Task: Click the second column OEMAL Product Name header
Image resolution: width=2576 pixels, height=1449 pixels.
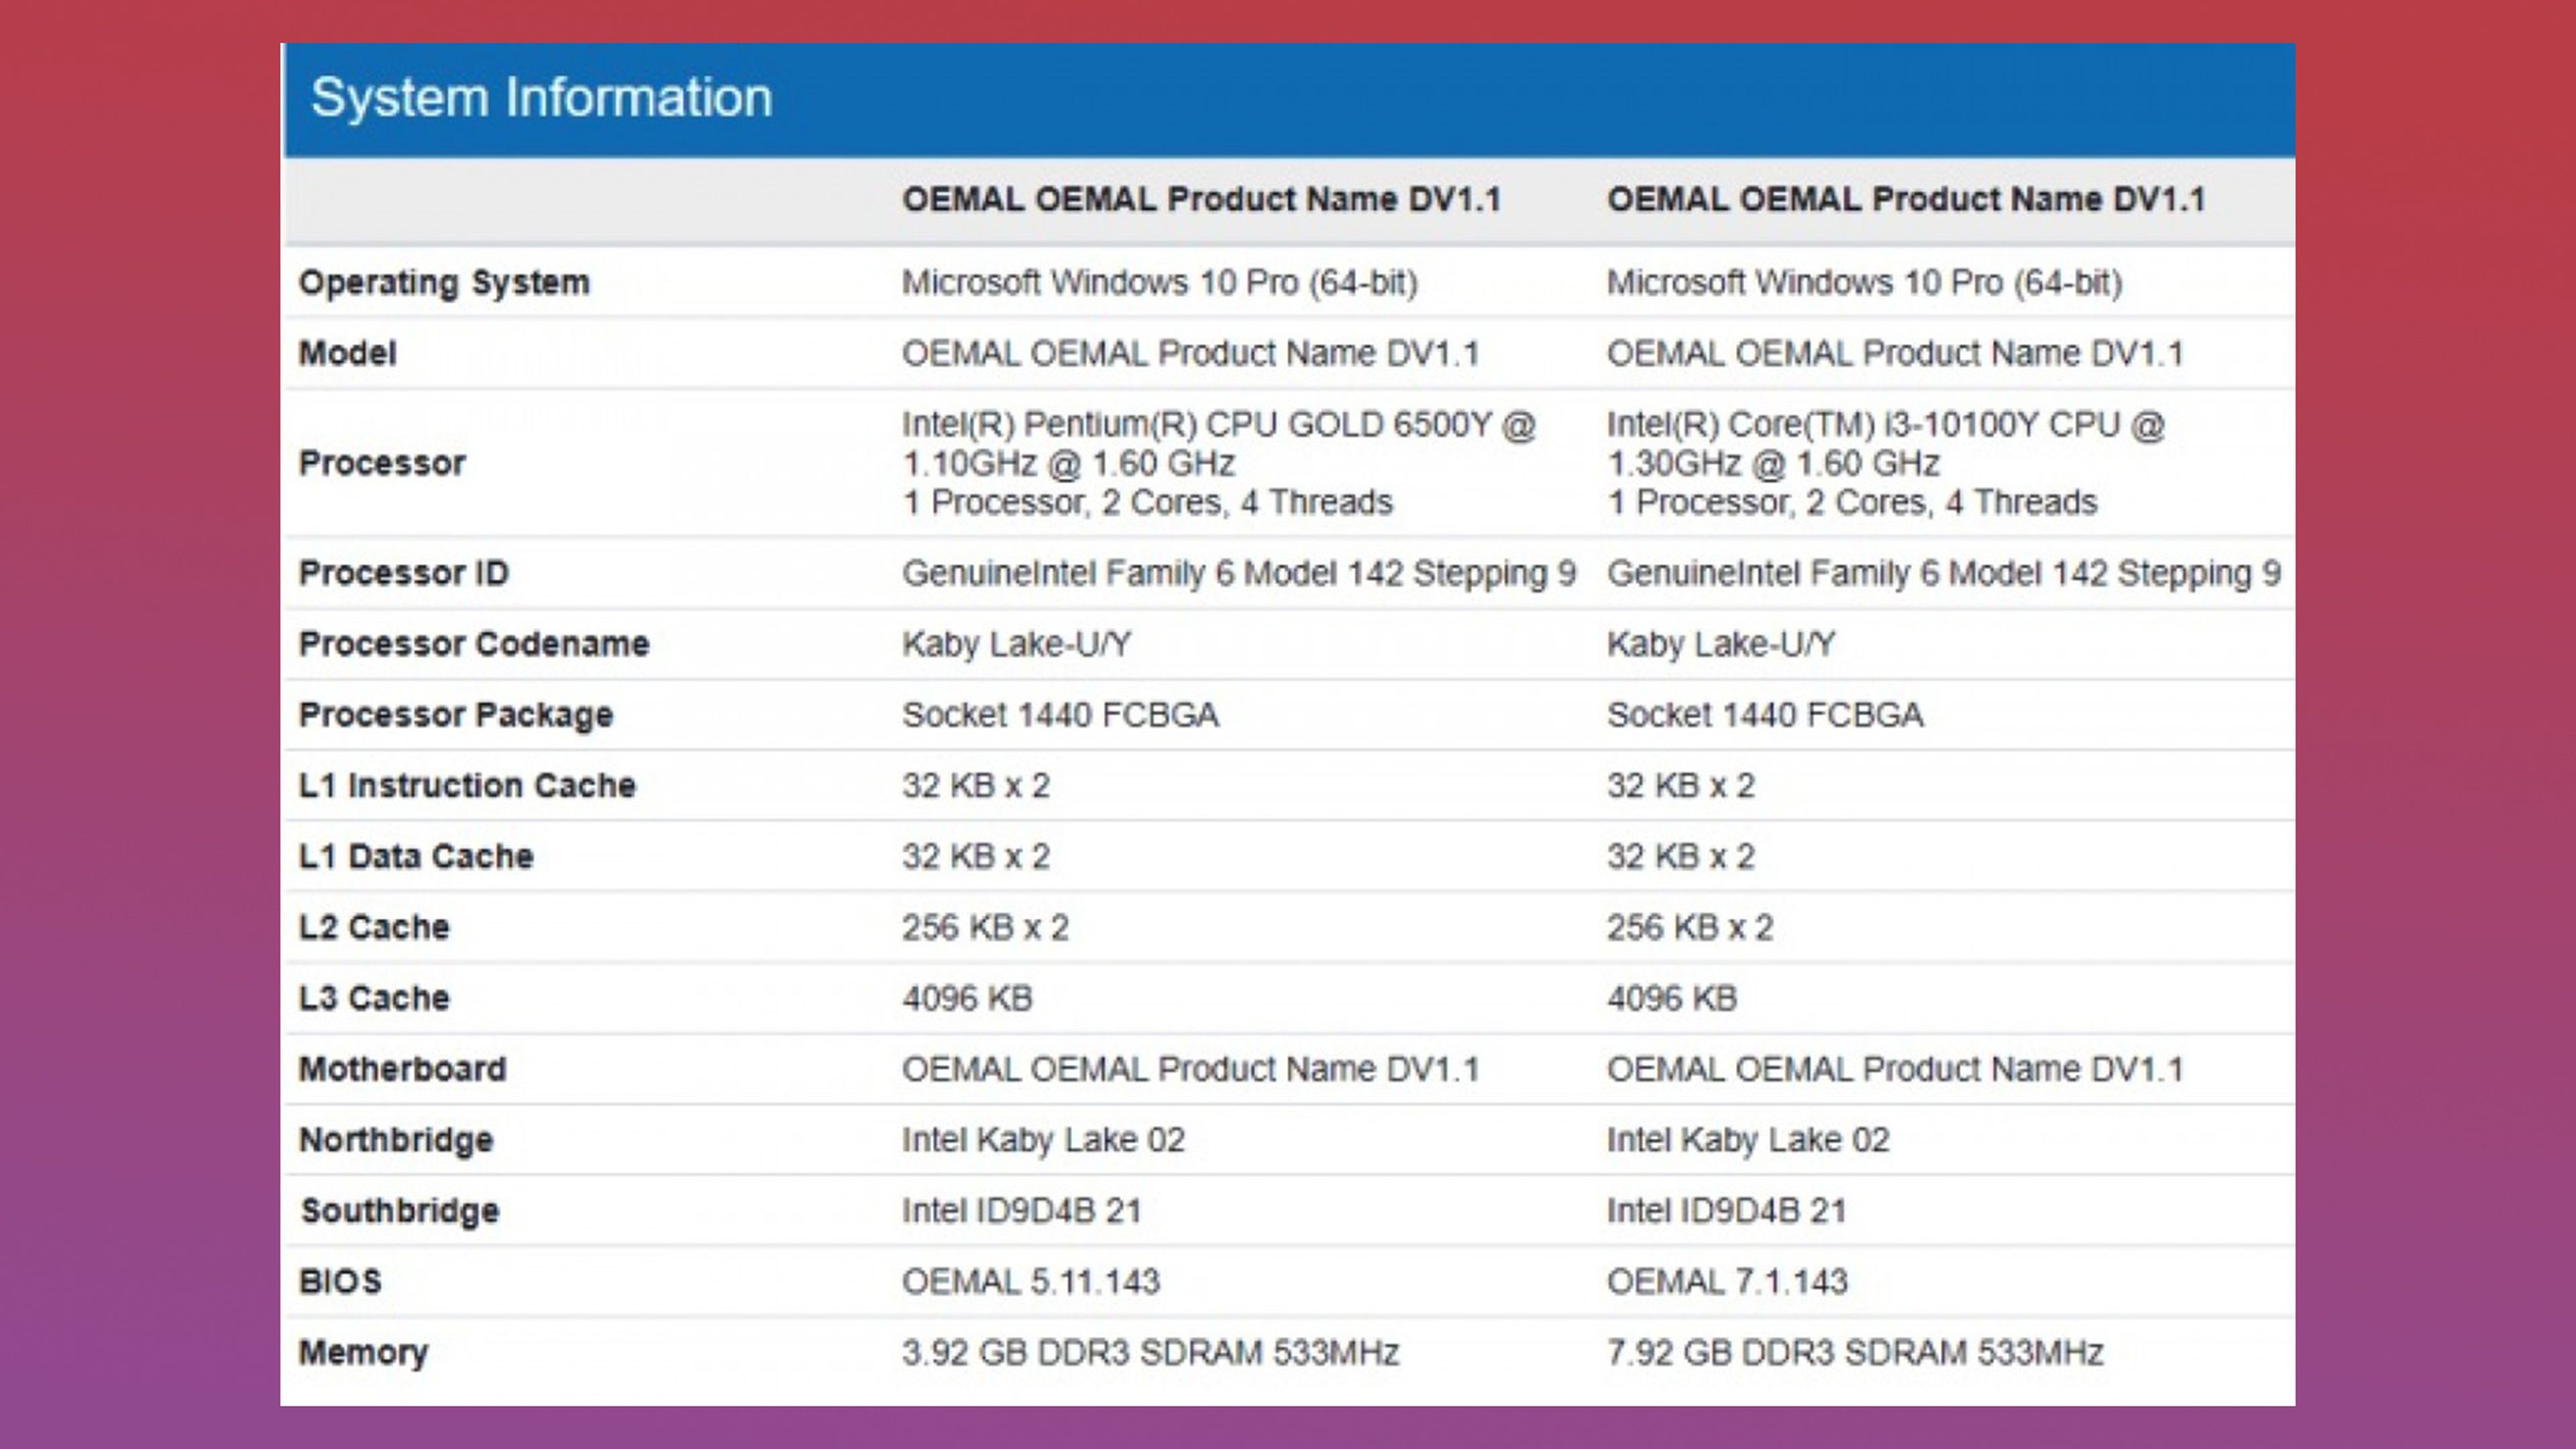Action: tap(1905, 199)
